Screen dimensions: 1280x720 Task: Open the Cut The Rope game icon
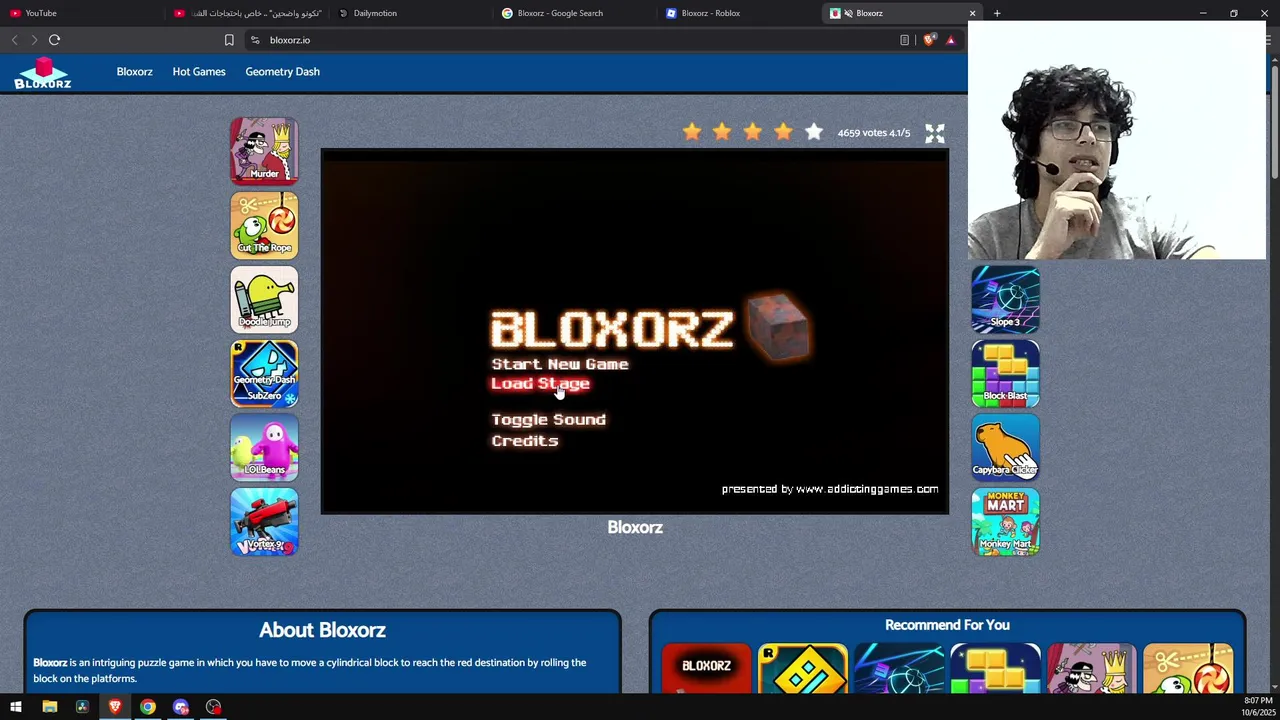(x=264, y=225)
